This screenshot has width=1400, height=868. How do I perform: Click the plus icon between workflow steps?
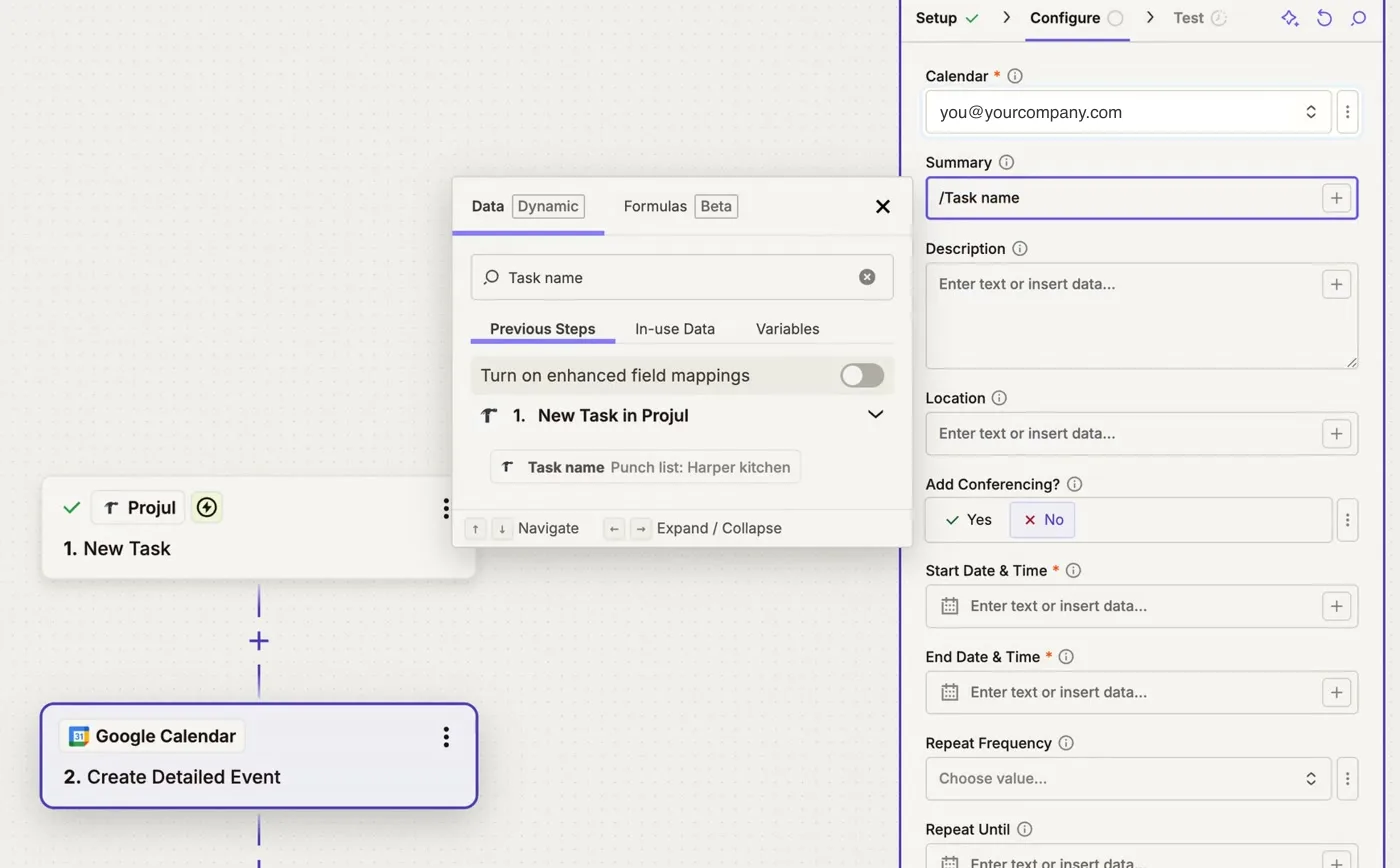coord(259,641)
